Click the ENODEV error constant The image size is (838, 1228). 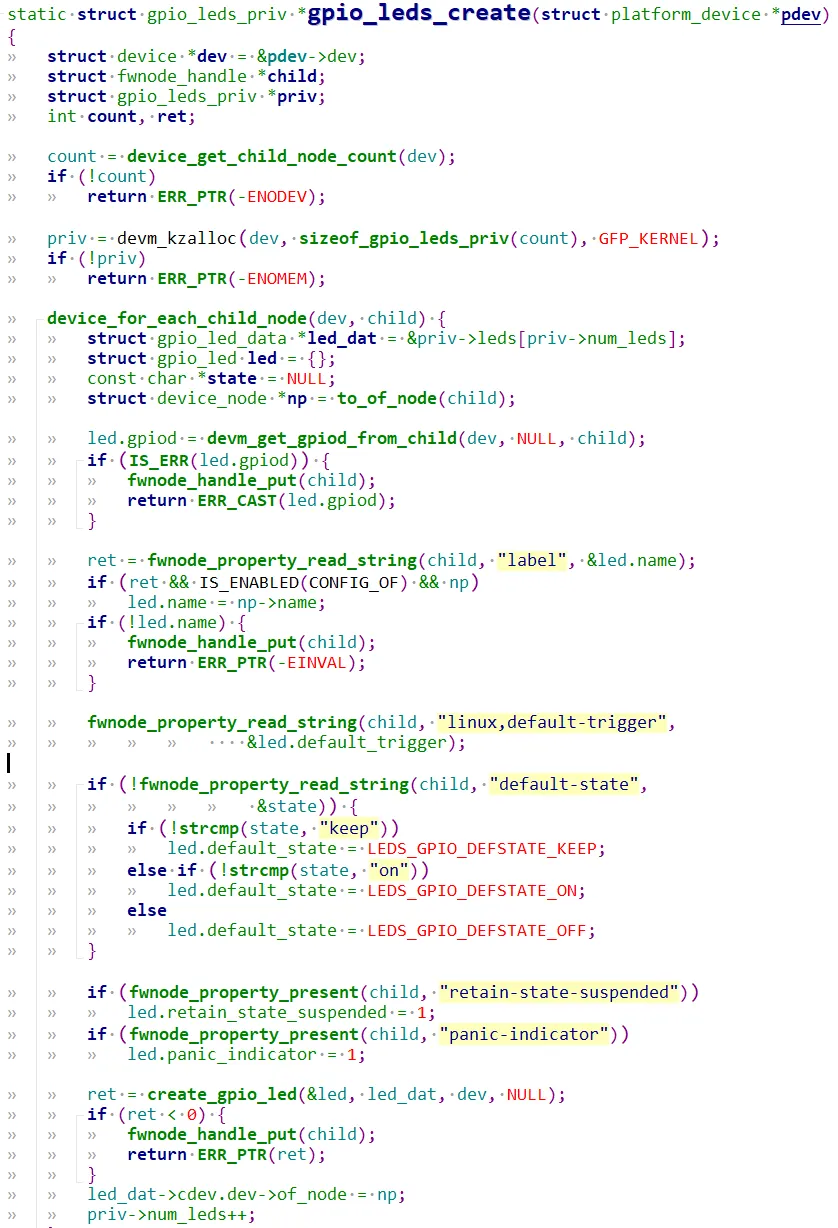(272, 196)
